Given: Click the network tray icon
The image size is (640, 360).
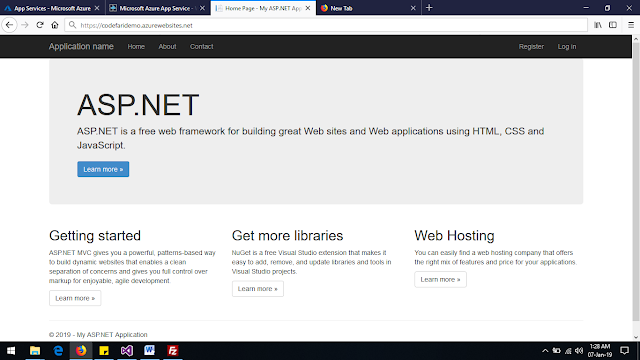Looking at the screenshot, I should click(x=568, y=351).
